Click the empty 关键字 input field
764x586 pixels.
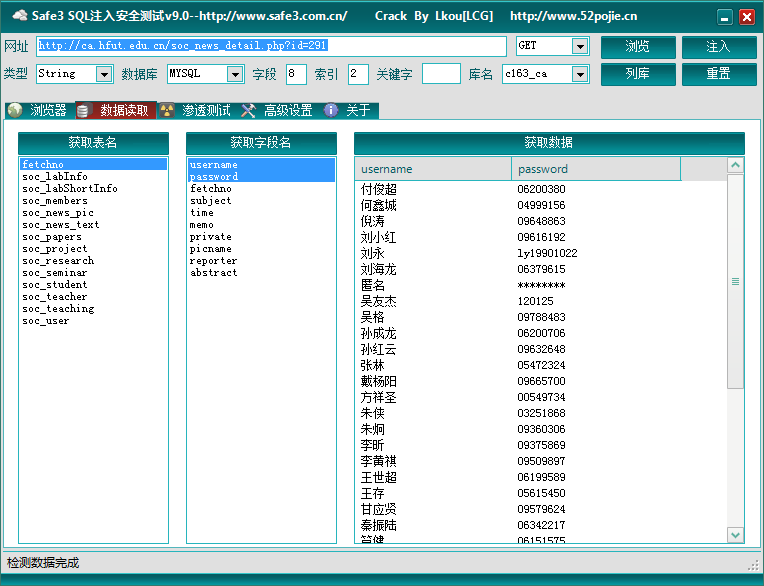tap(441, 74)
